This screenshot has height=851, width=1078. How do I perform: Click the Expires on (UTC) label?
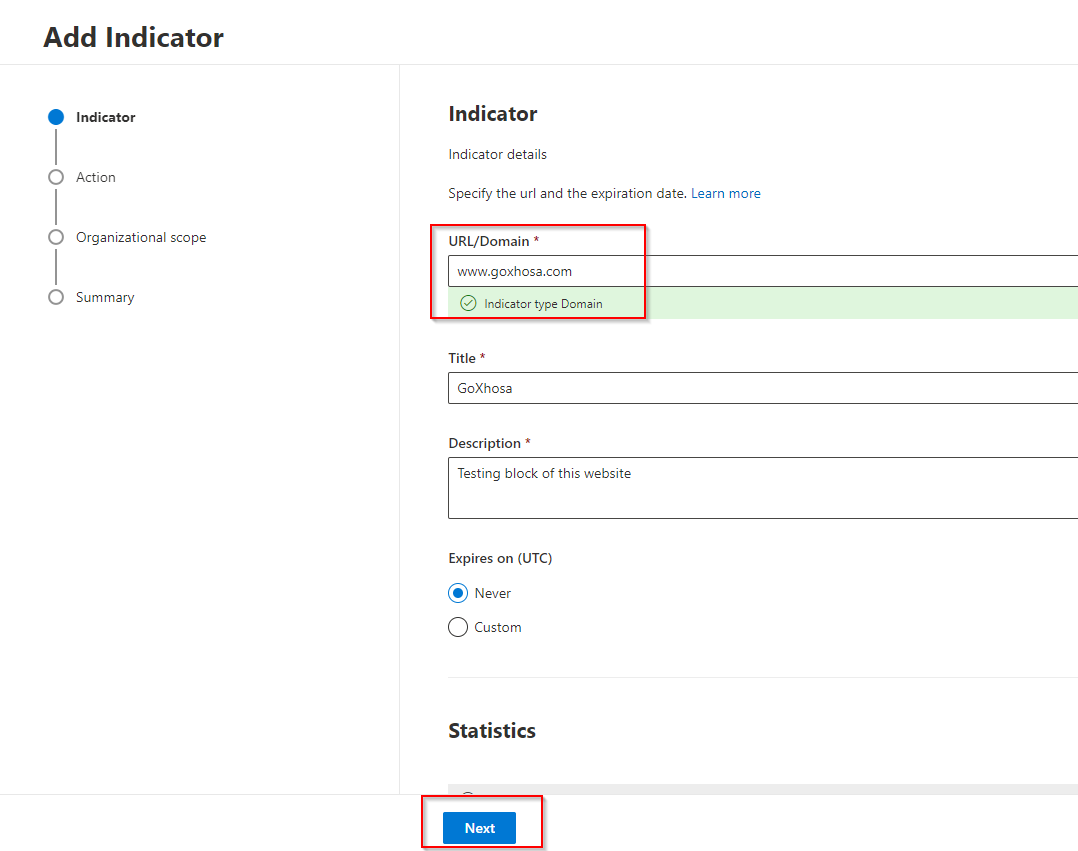coord(500,558)
